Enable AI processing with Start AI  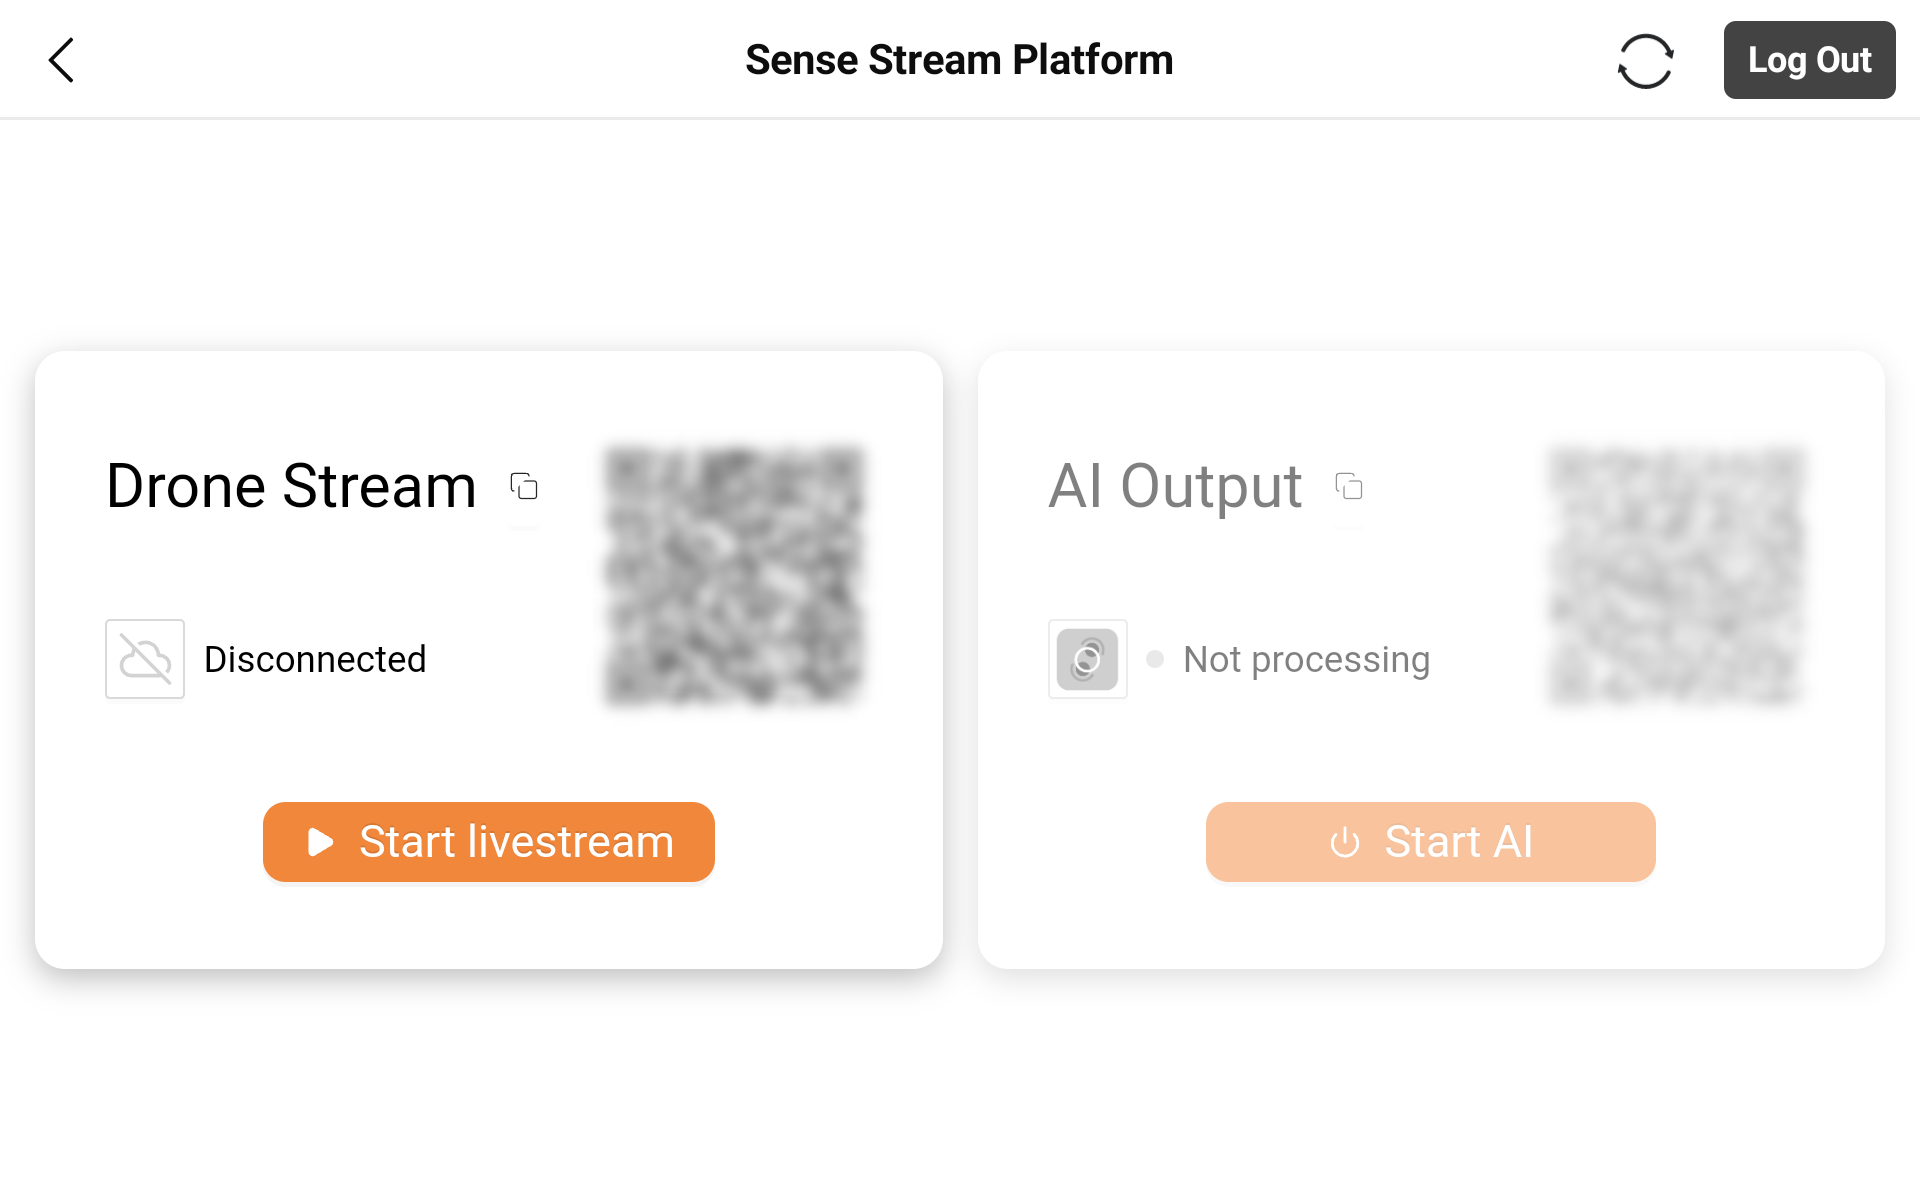coord(1429,841)
